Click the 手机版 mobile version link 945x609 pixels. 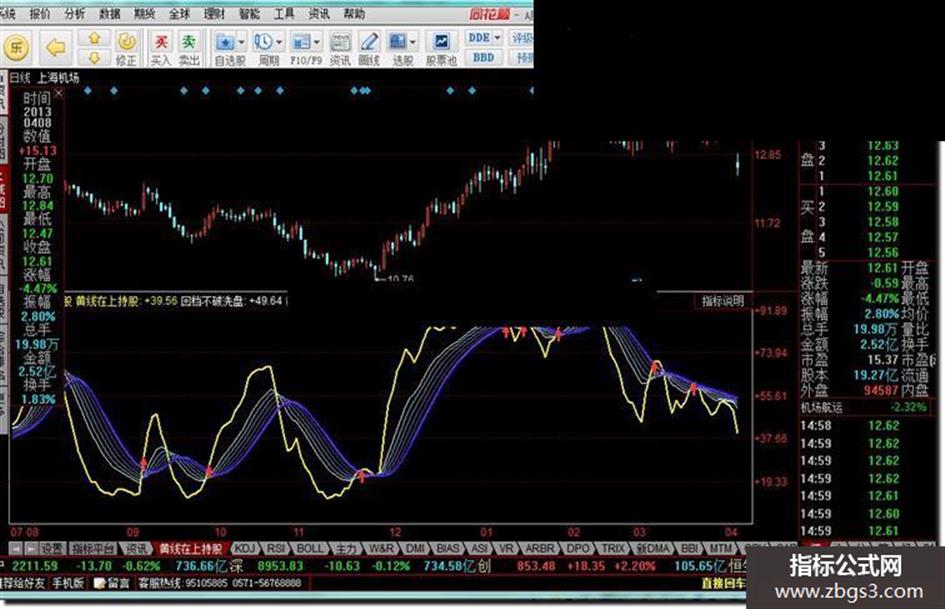click(x=68, y=583)
